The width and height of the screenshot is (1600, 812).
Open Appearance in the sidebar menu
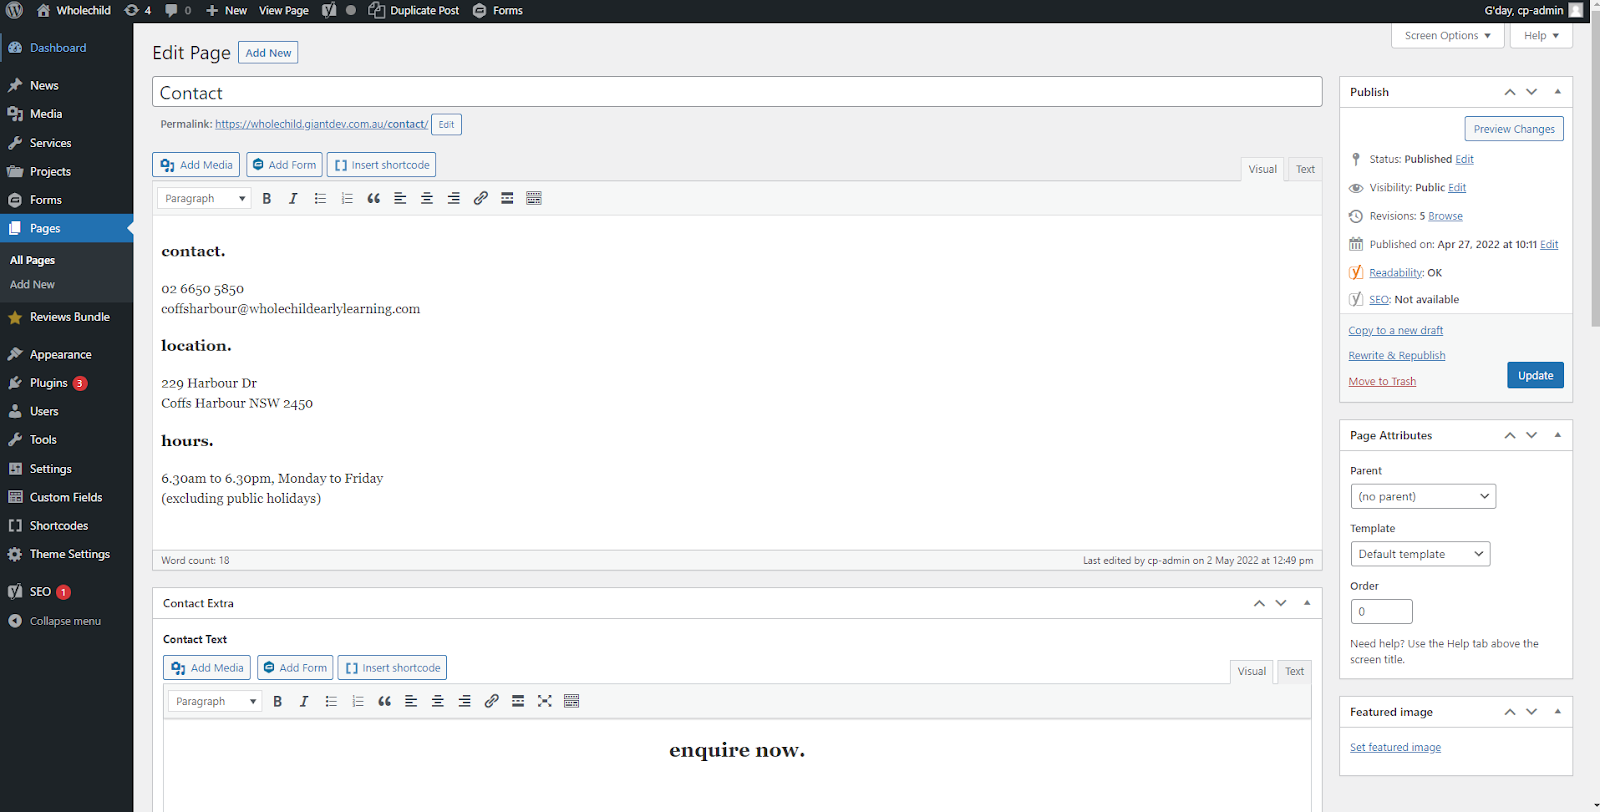60,355
